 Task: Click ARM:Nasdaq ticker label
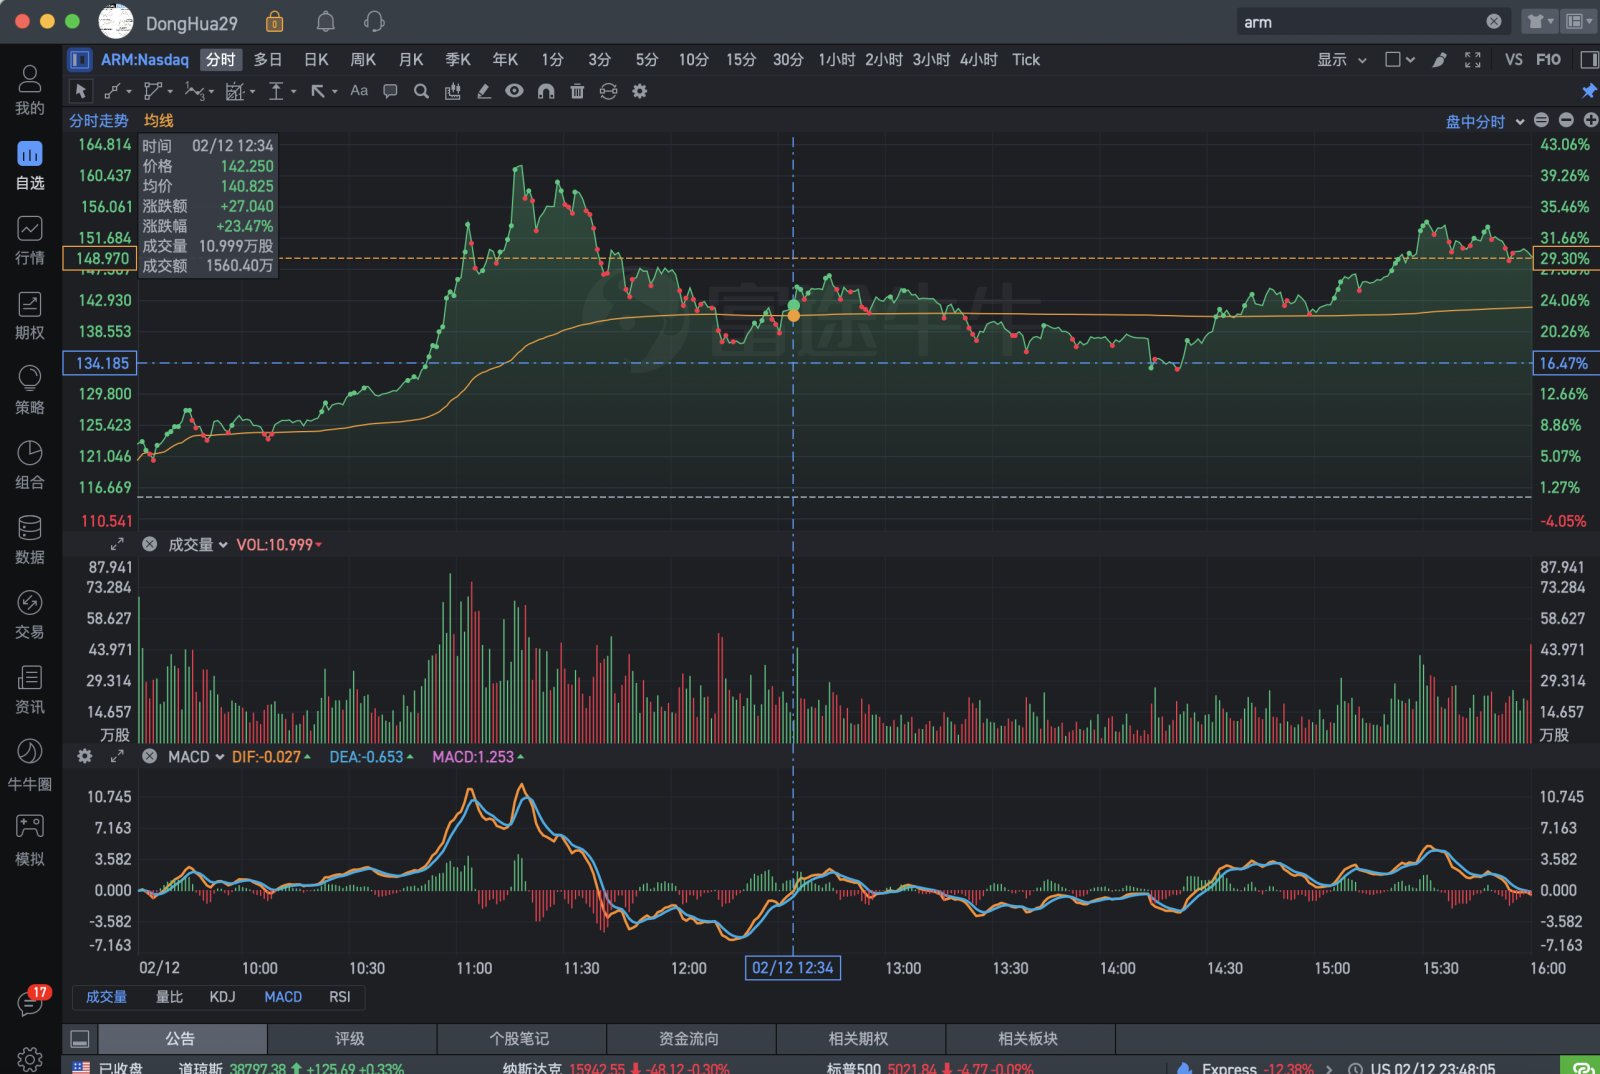pyautogui.click(x=145, y=60)
